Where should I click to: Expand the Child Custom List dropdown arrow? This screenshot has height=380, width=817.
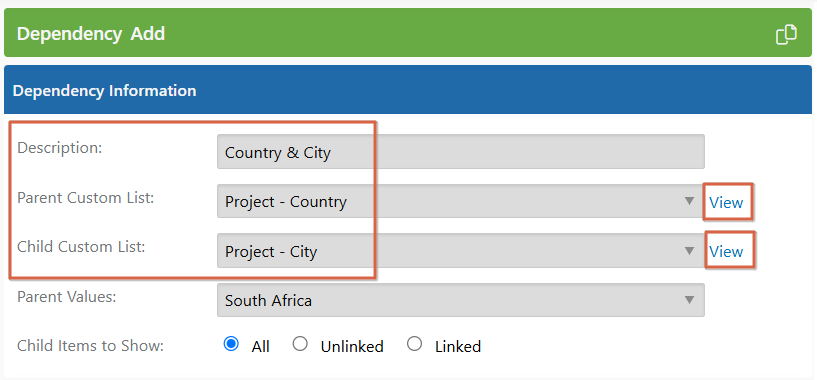(689, 251)
